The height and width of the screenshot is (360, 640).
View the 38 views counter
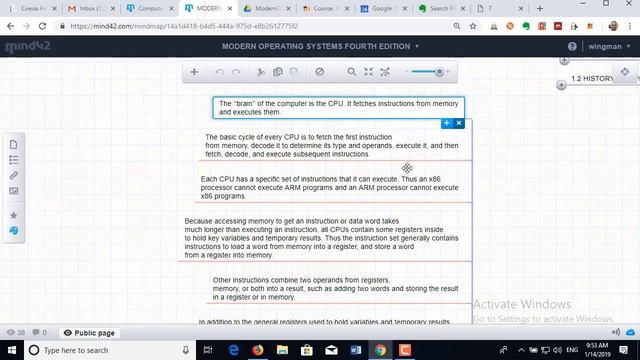tap(16, 333)
